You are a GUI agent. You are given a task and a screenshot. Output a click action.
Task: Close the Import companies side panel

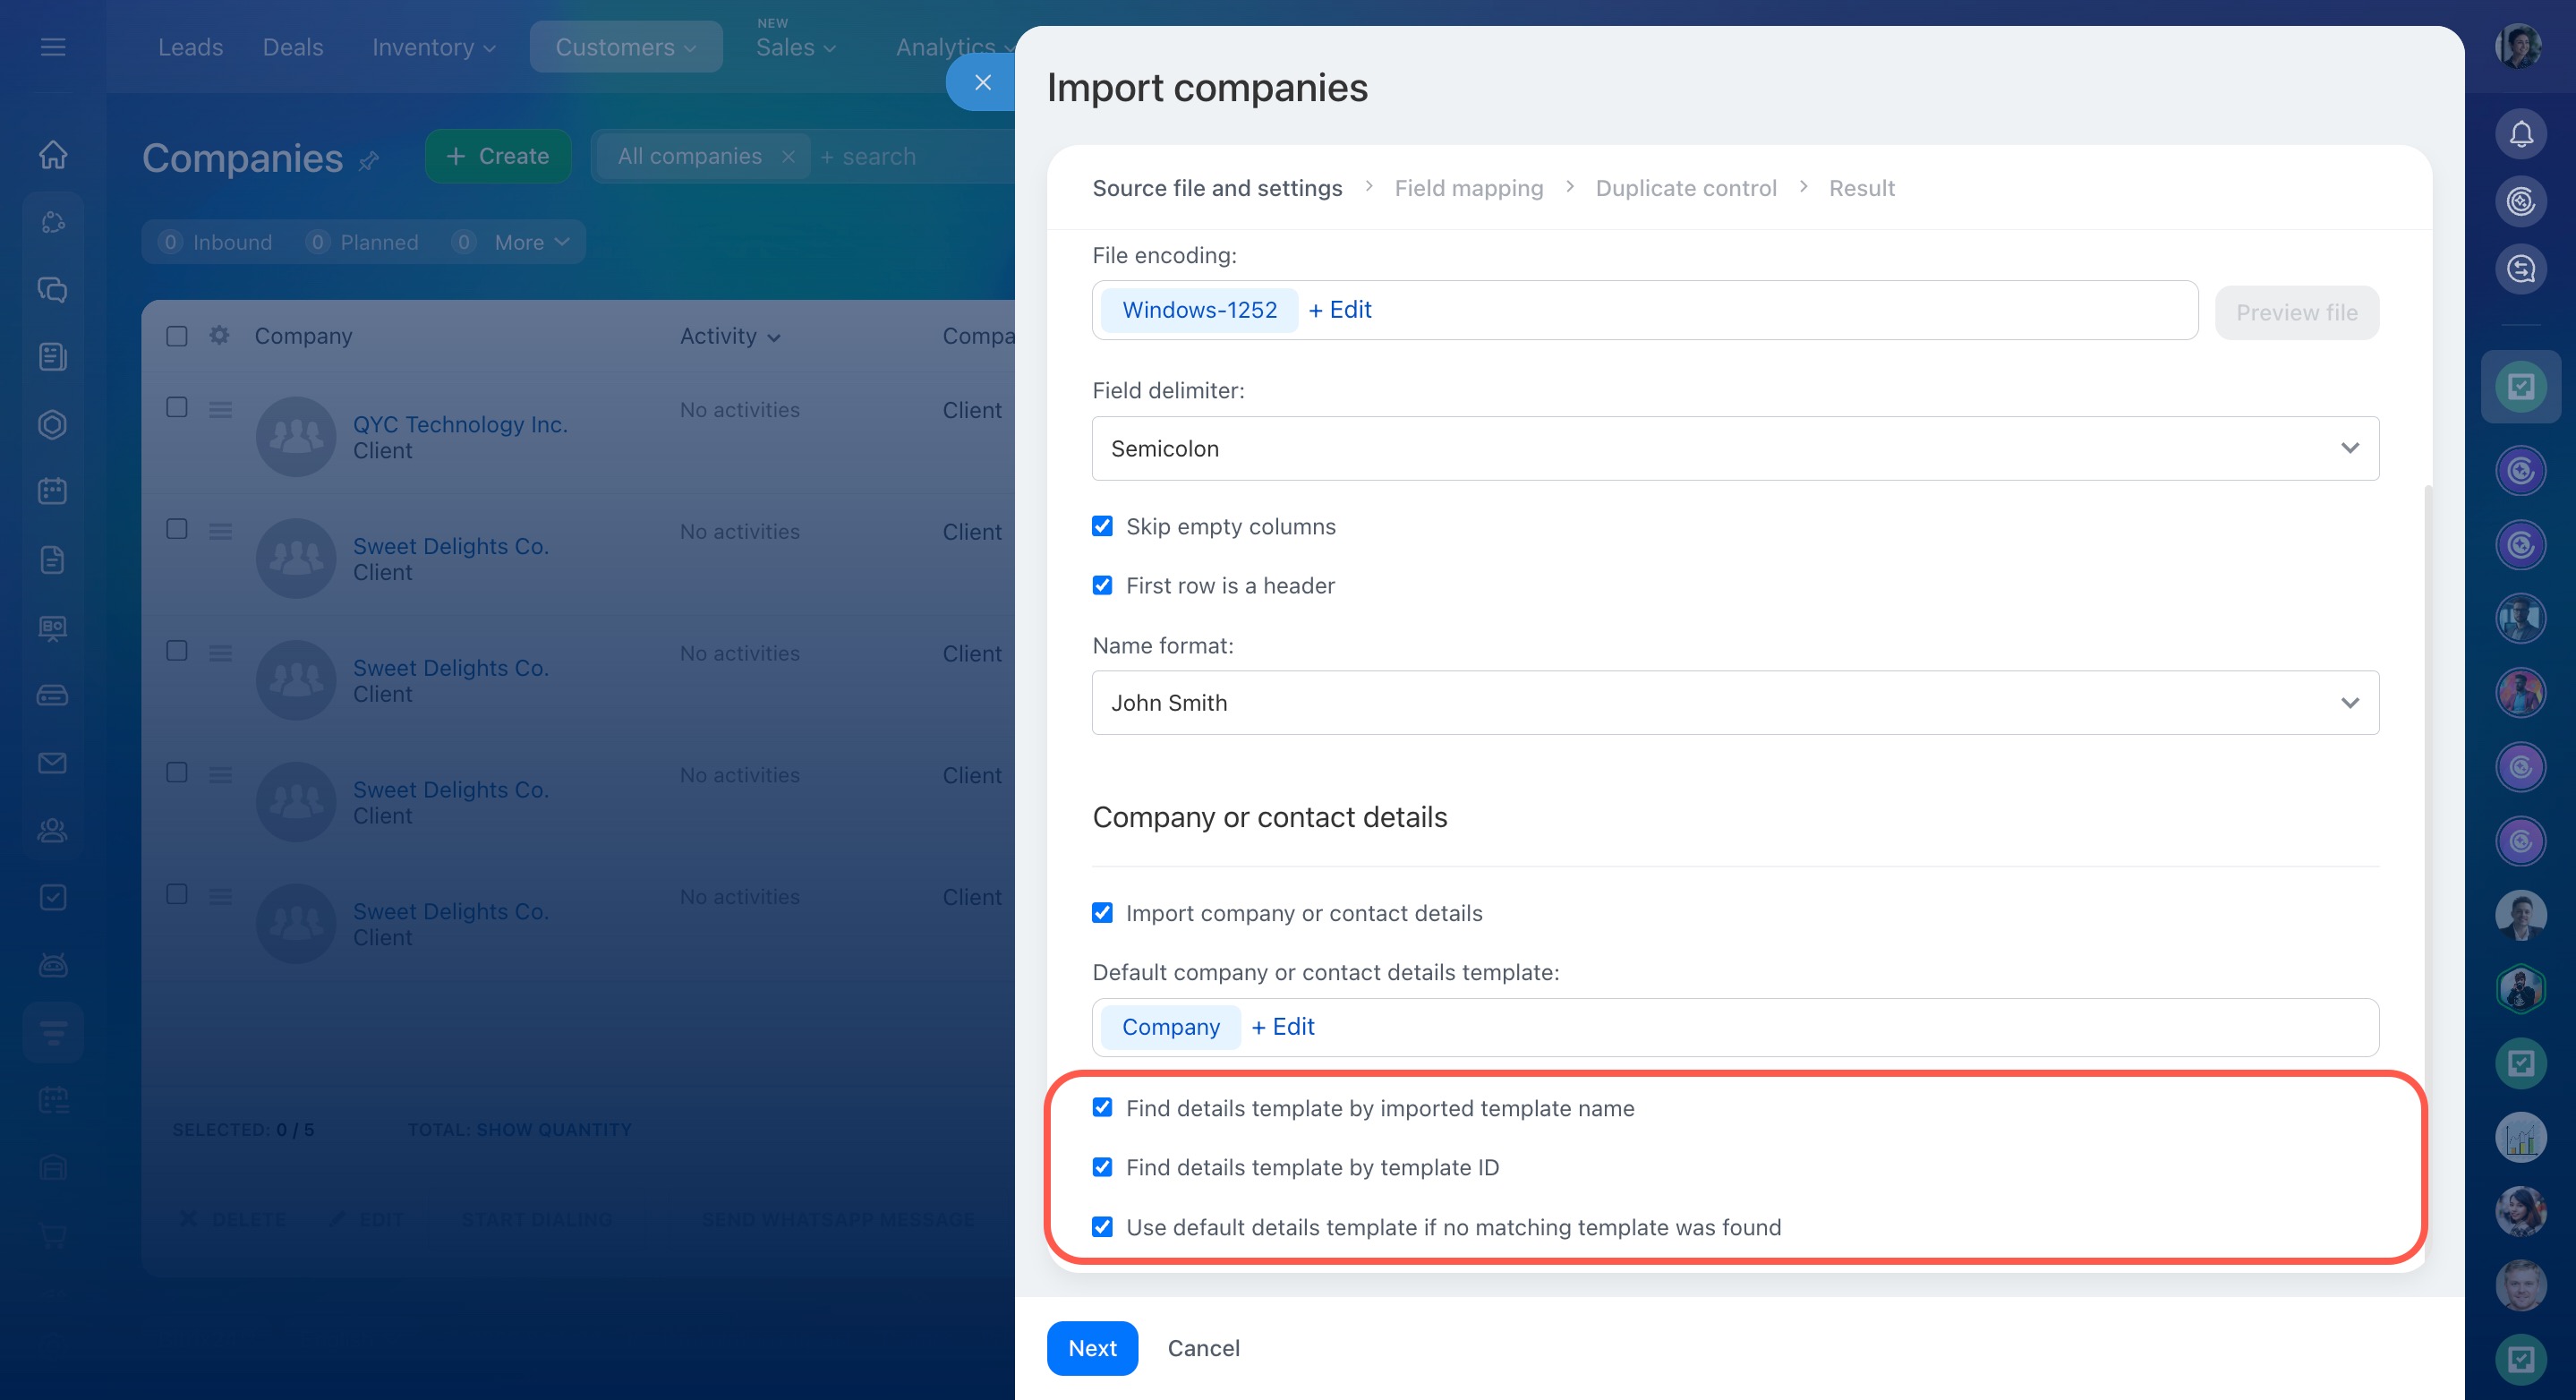point(982,82)
